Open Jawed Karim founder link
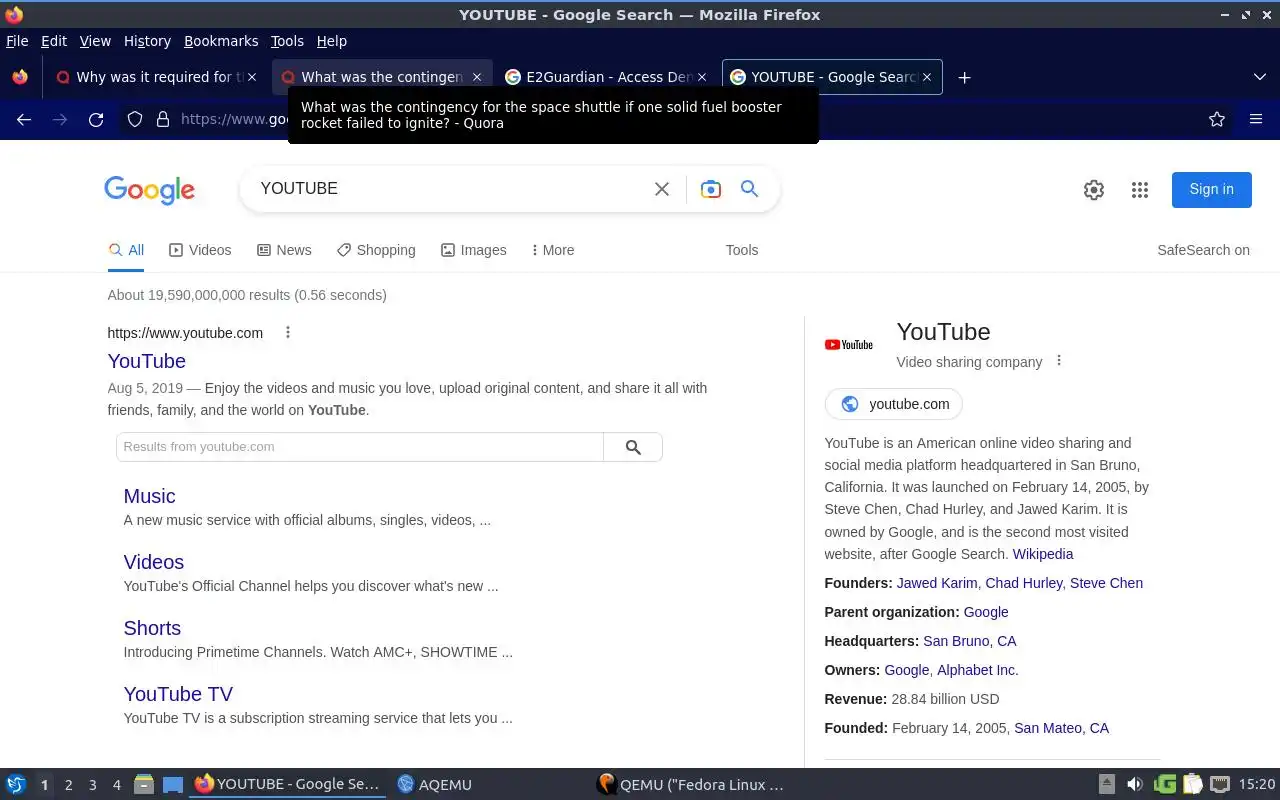The image size is (1280, 800). pos(937,583)
